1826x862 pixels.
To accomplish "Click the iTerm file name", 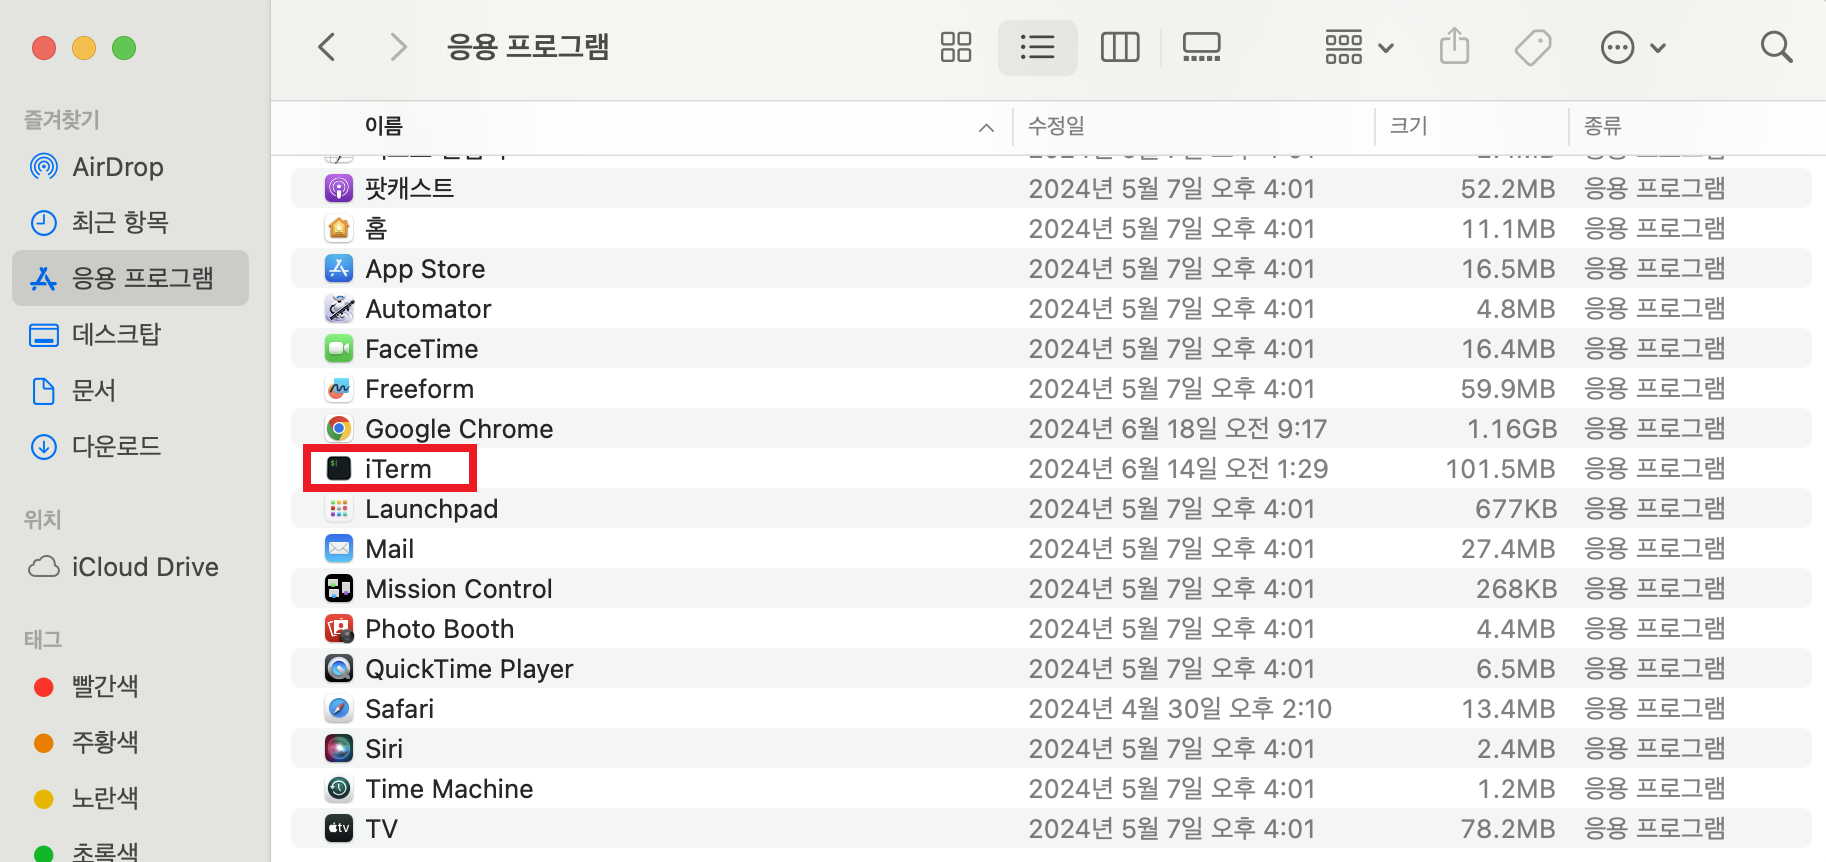I will point(398,469).
